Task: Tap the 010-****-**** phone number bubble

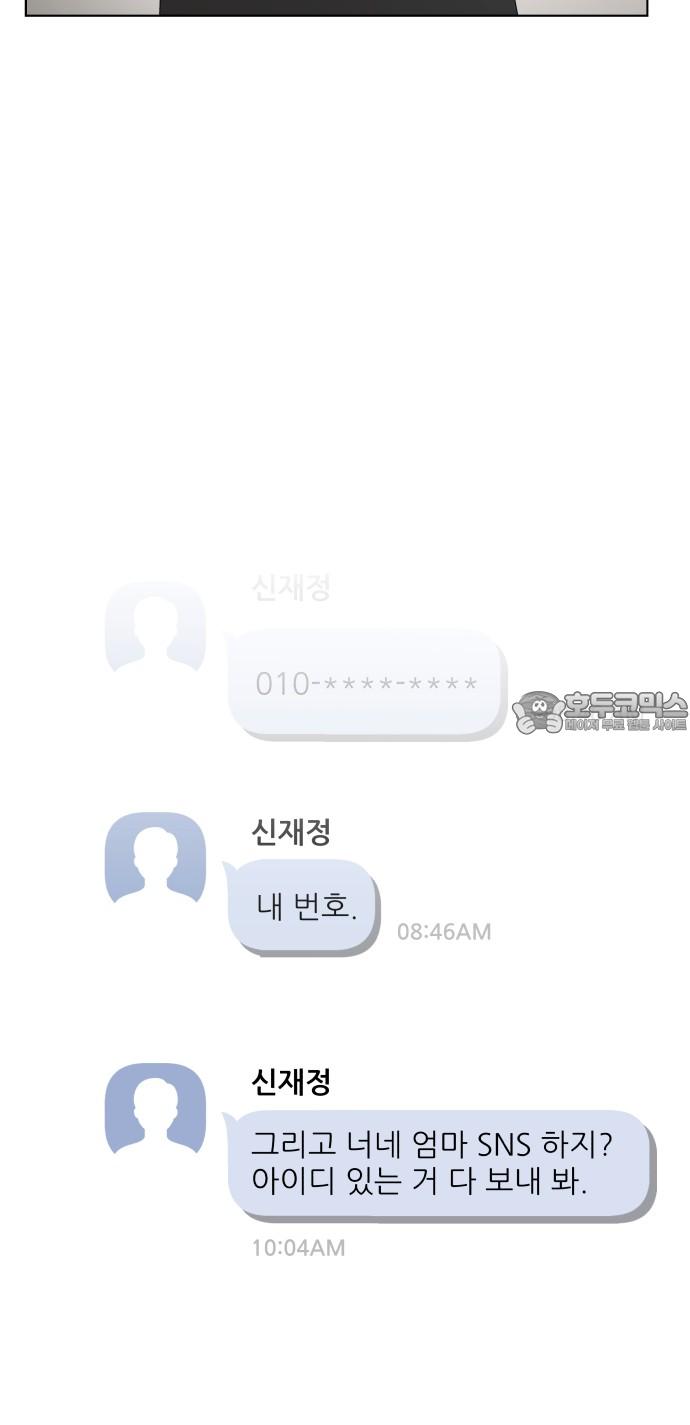Action: pyautogui.click(x=366, y=684)
